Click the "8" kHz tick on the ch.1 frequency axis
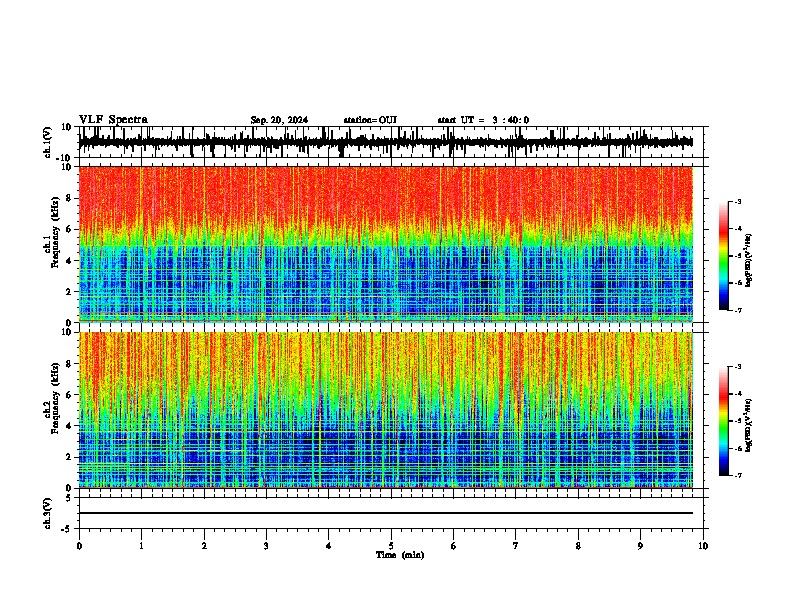The image size is (792, 612). coord(70,198)
